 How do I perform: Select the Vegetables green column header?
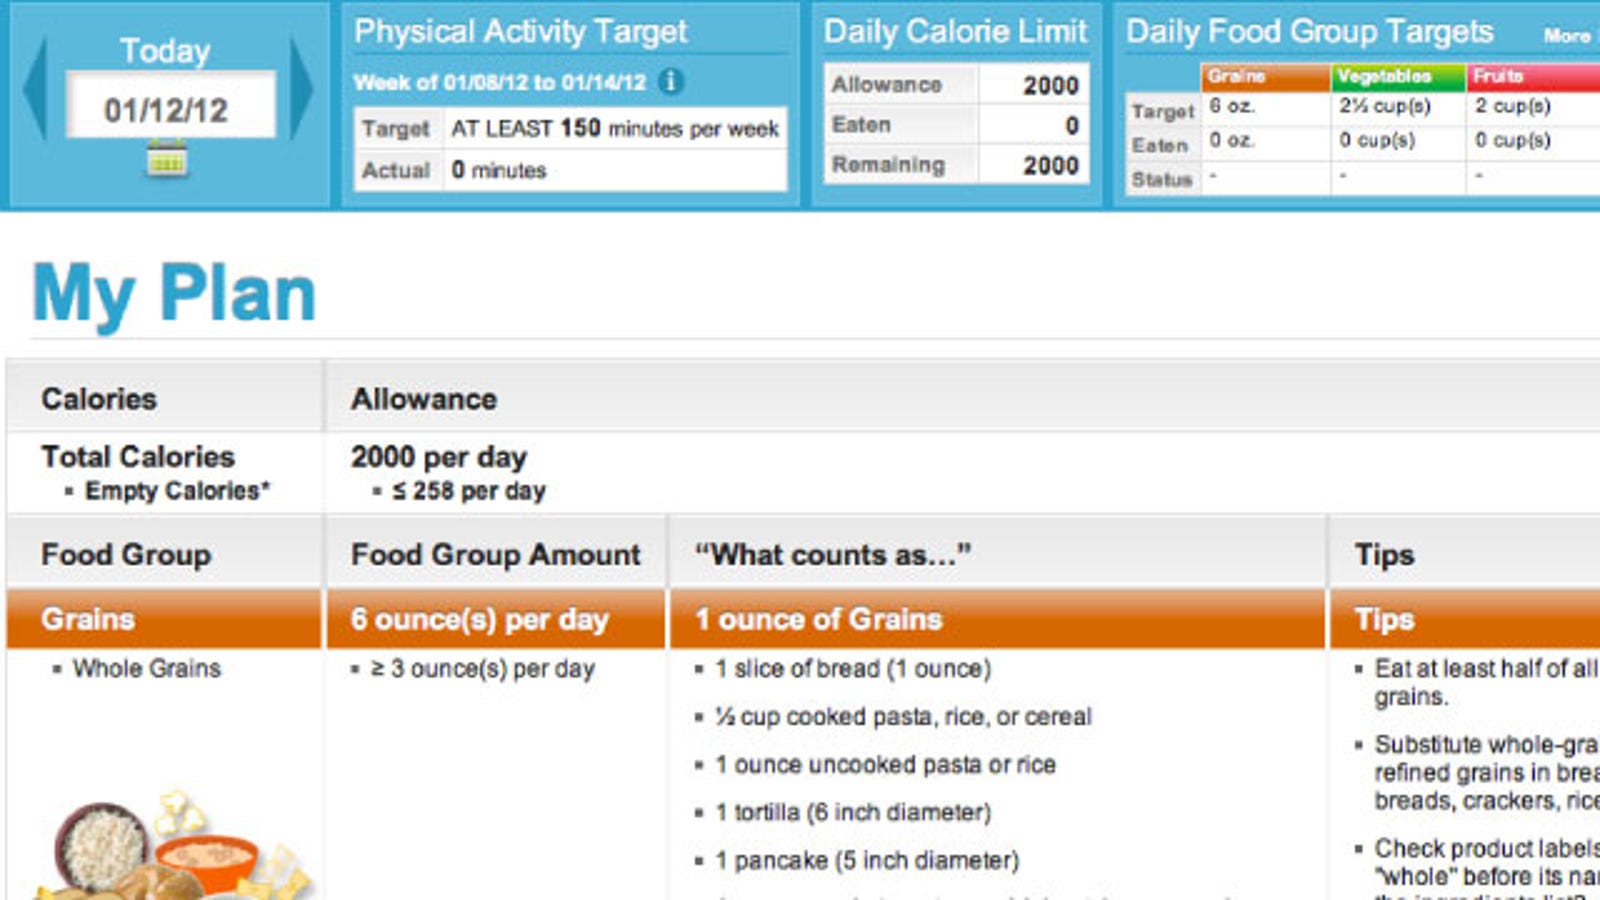pos(1398,77)
